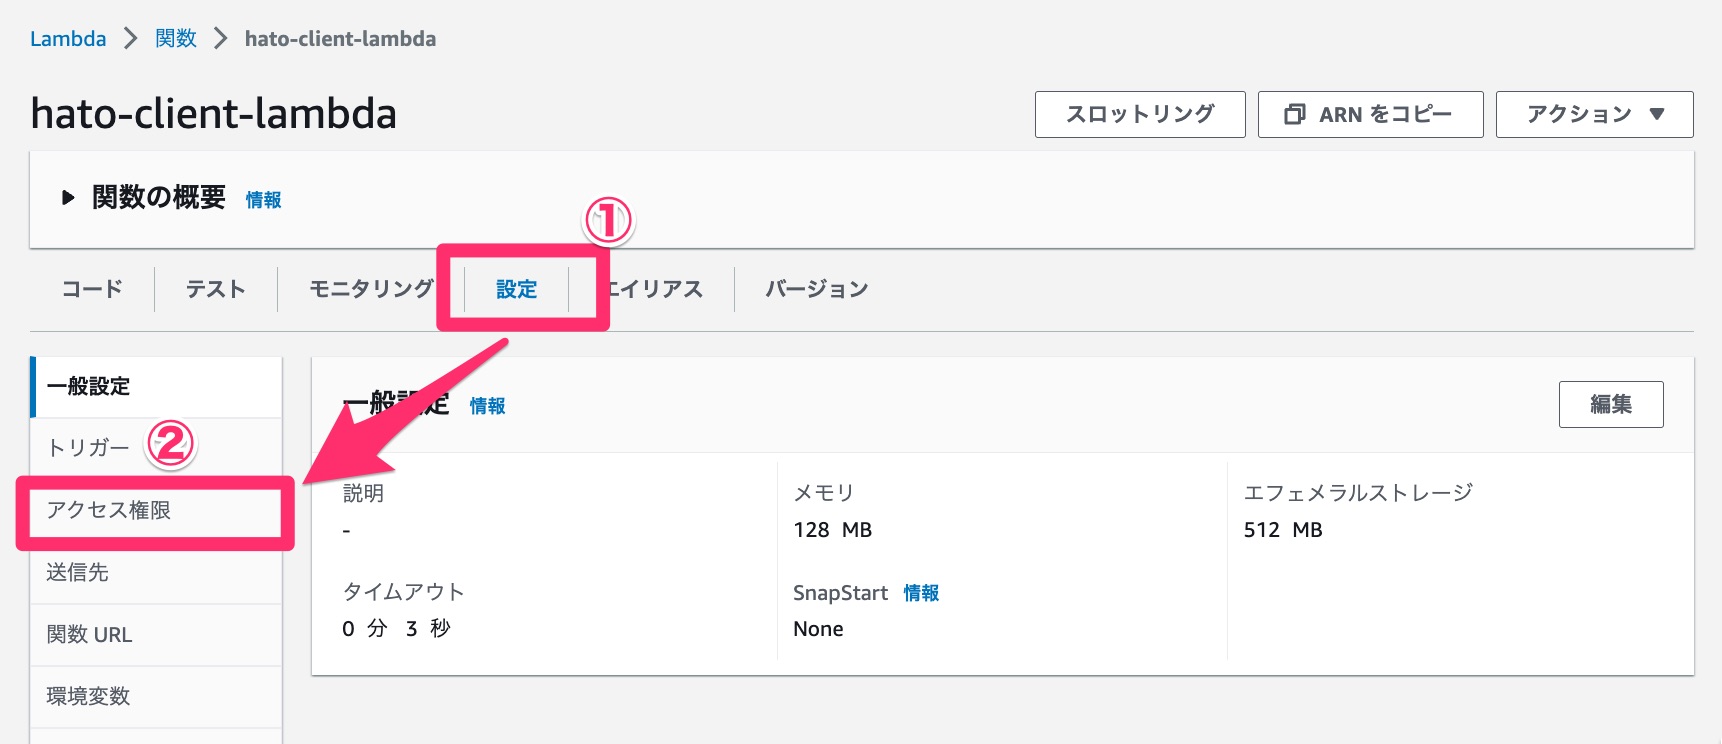Open the SnapStart 情報 link
1722x744 pixels.
coord(921,593)
